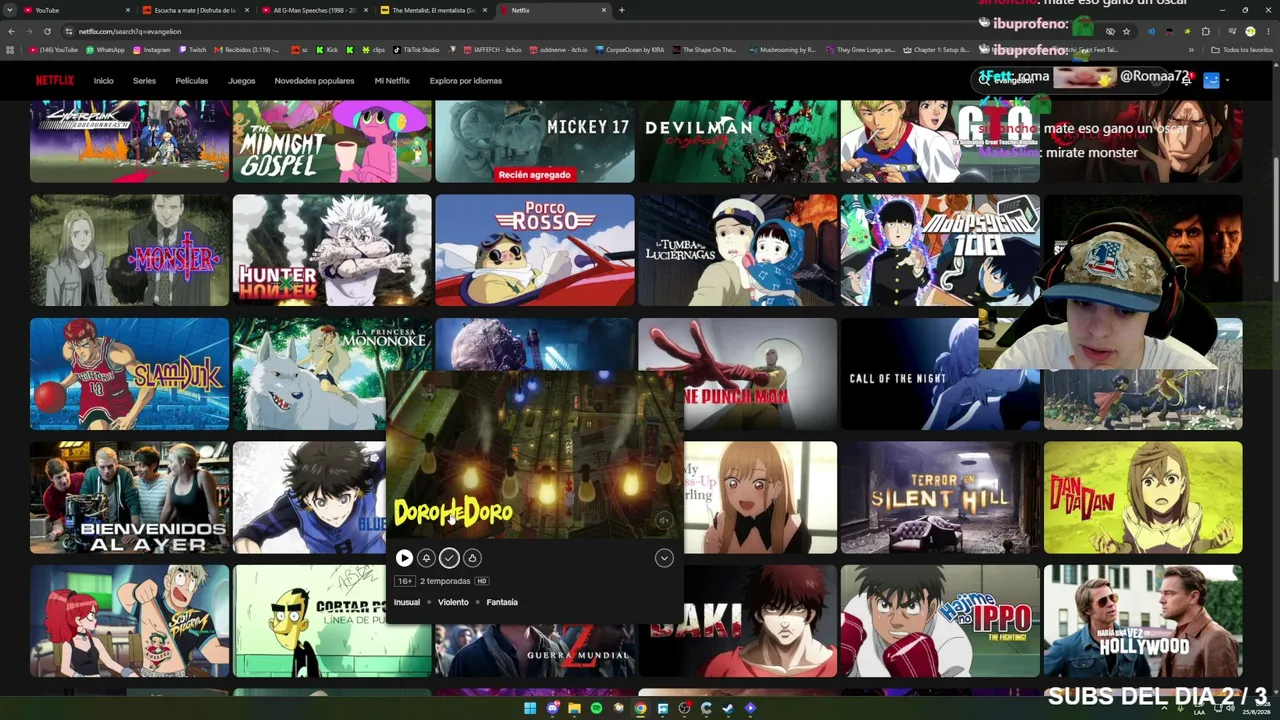Click the bell reminder icon on Dorohedoro card
Viewport: 1280px width, 720px height.
[x=426, y=558]
